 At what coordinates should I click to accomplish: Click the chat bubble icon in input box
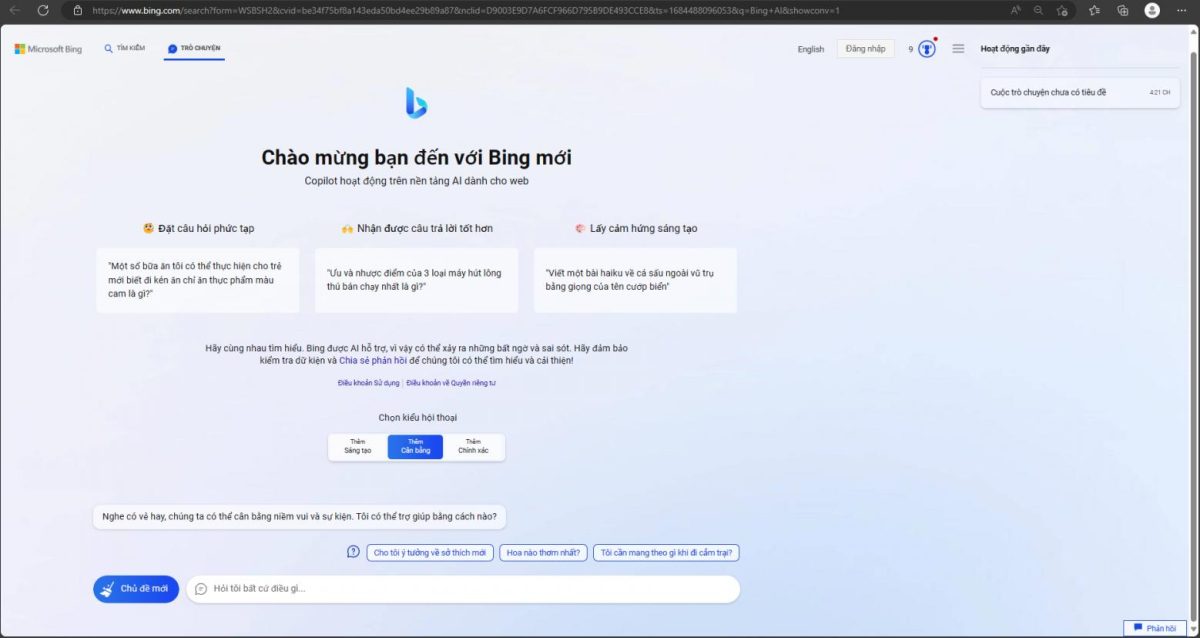pyautogui.click(x=200, y=589)
